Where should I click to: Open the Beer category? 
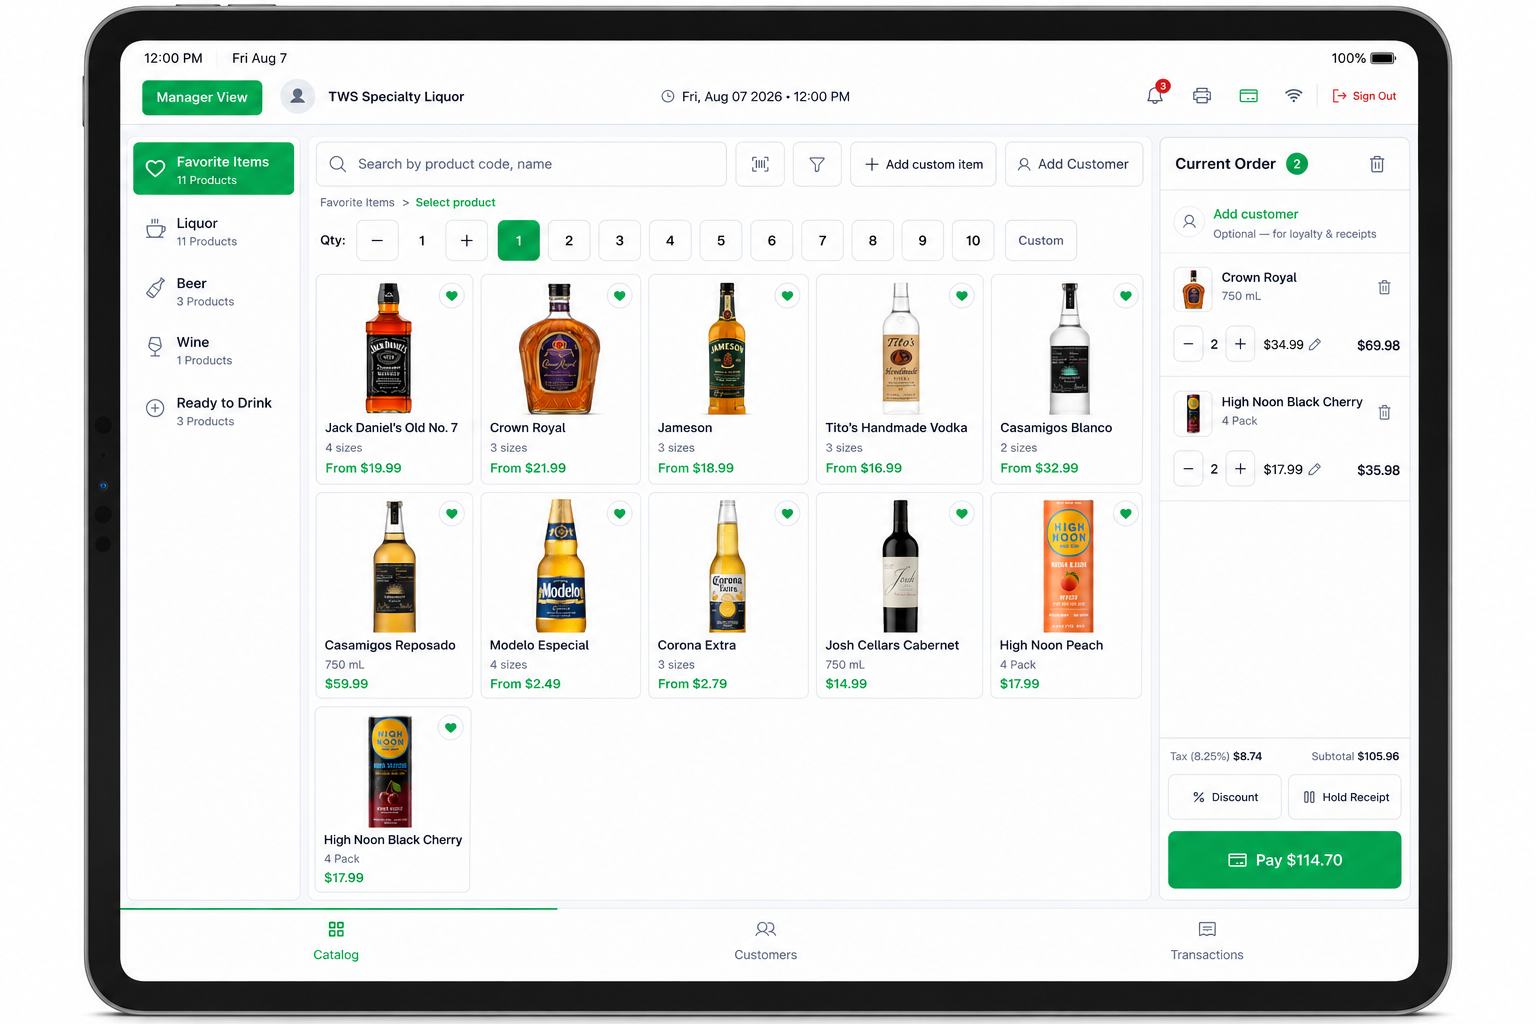coord(214,291)
